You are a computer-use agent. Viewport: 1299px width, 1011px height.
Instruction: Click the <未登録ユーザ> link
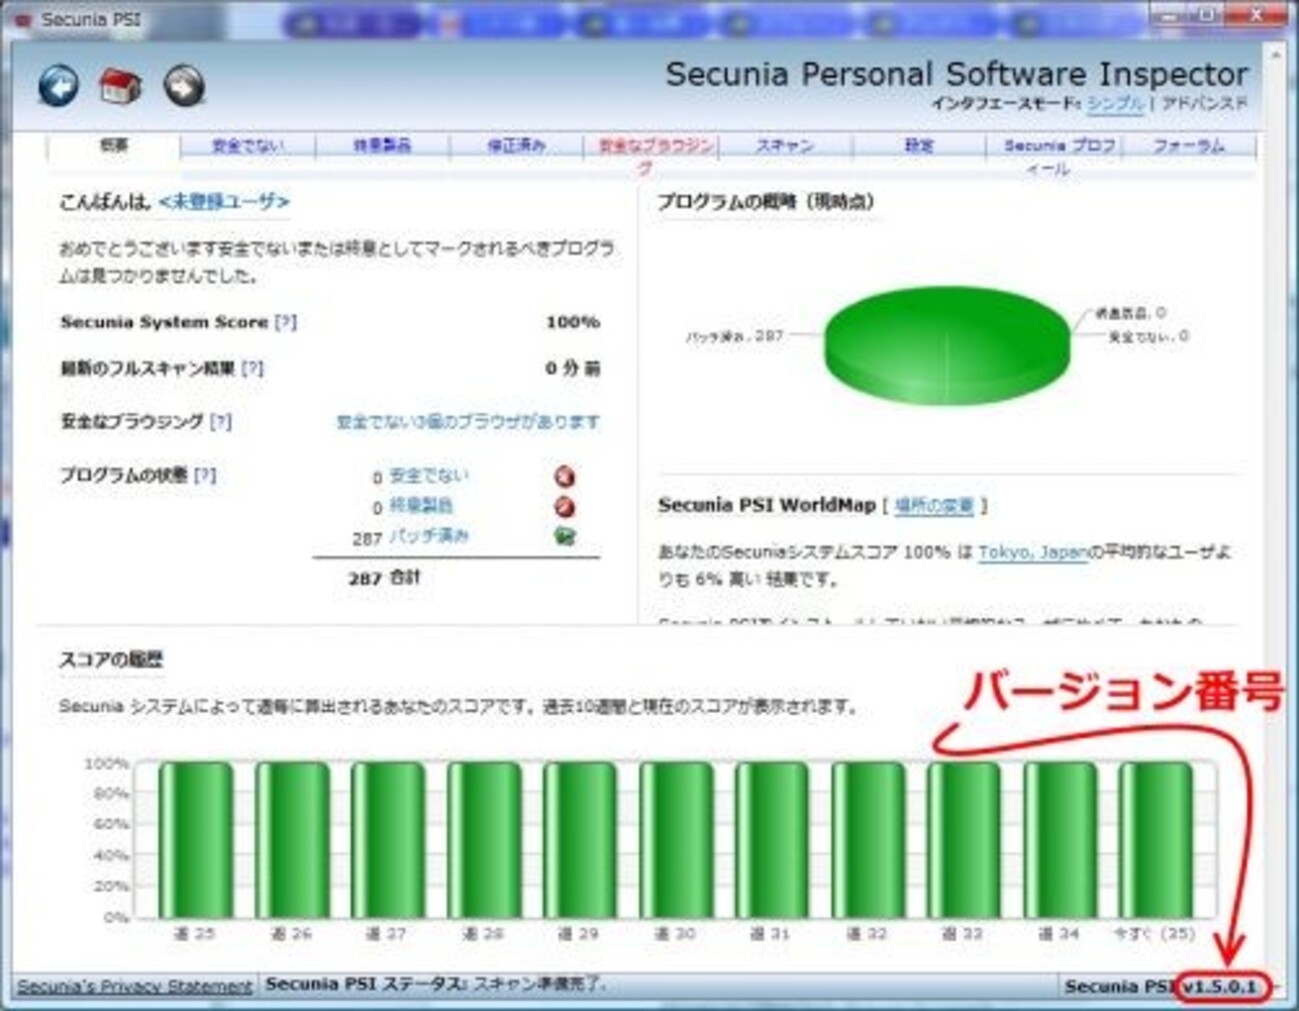click(224, 202)
